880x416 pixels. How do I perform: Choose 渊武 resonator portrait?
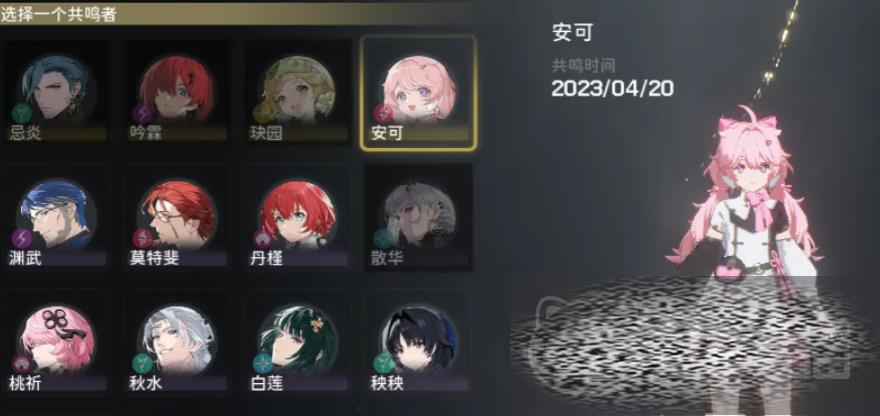click(56, 218)
